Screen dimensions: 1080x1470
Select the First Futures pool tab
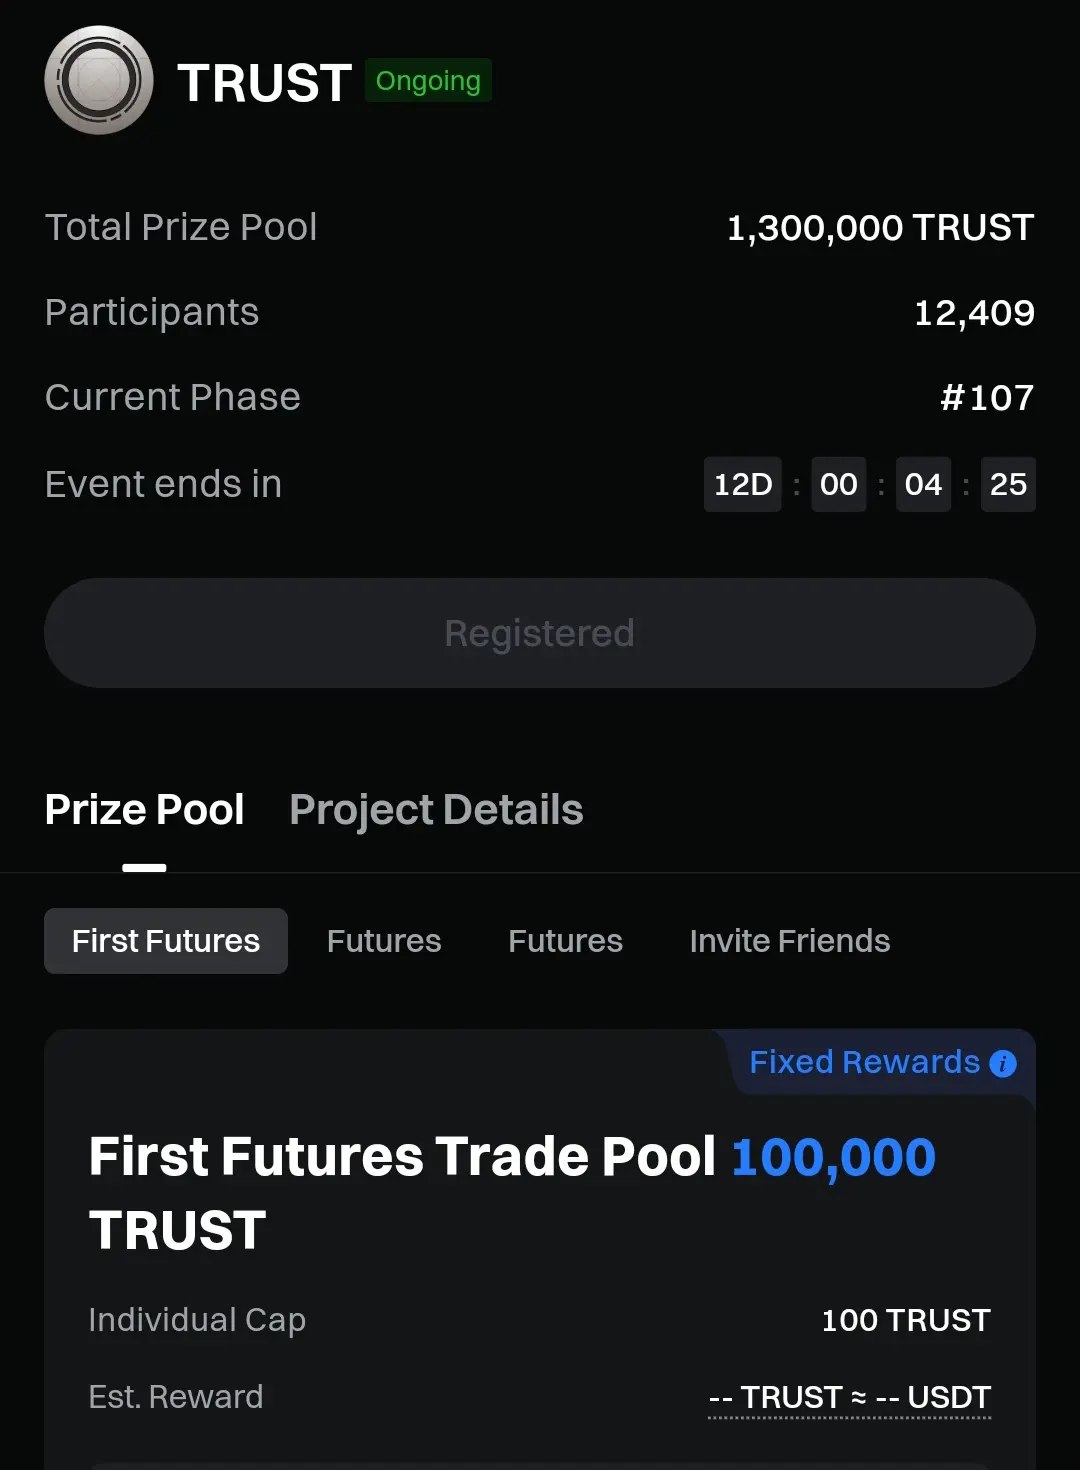166,941
